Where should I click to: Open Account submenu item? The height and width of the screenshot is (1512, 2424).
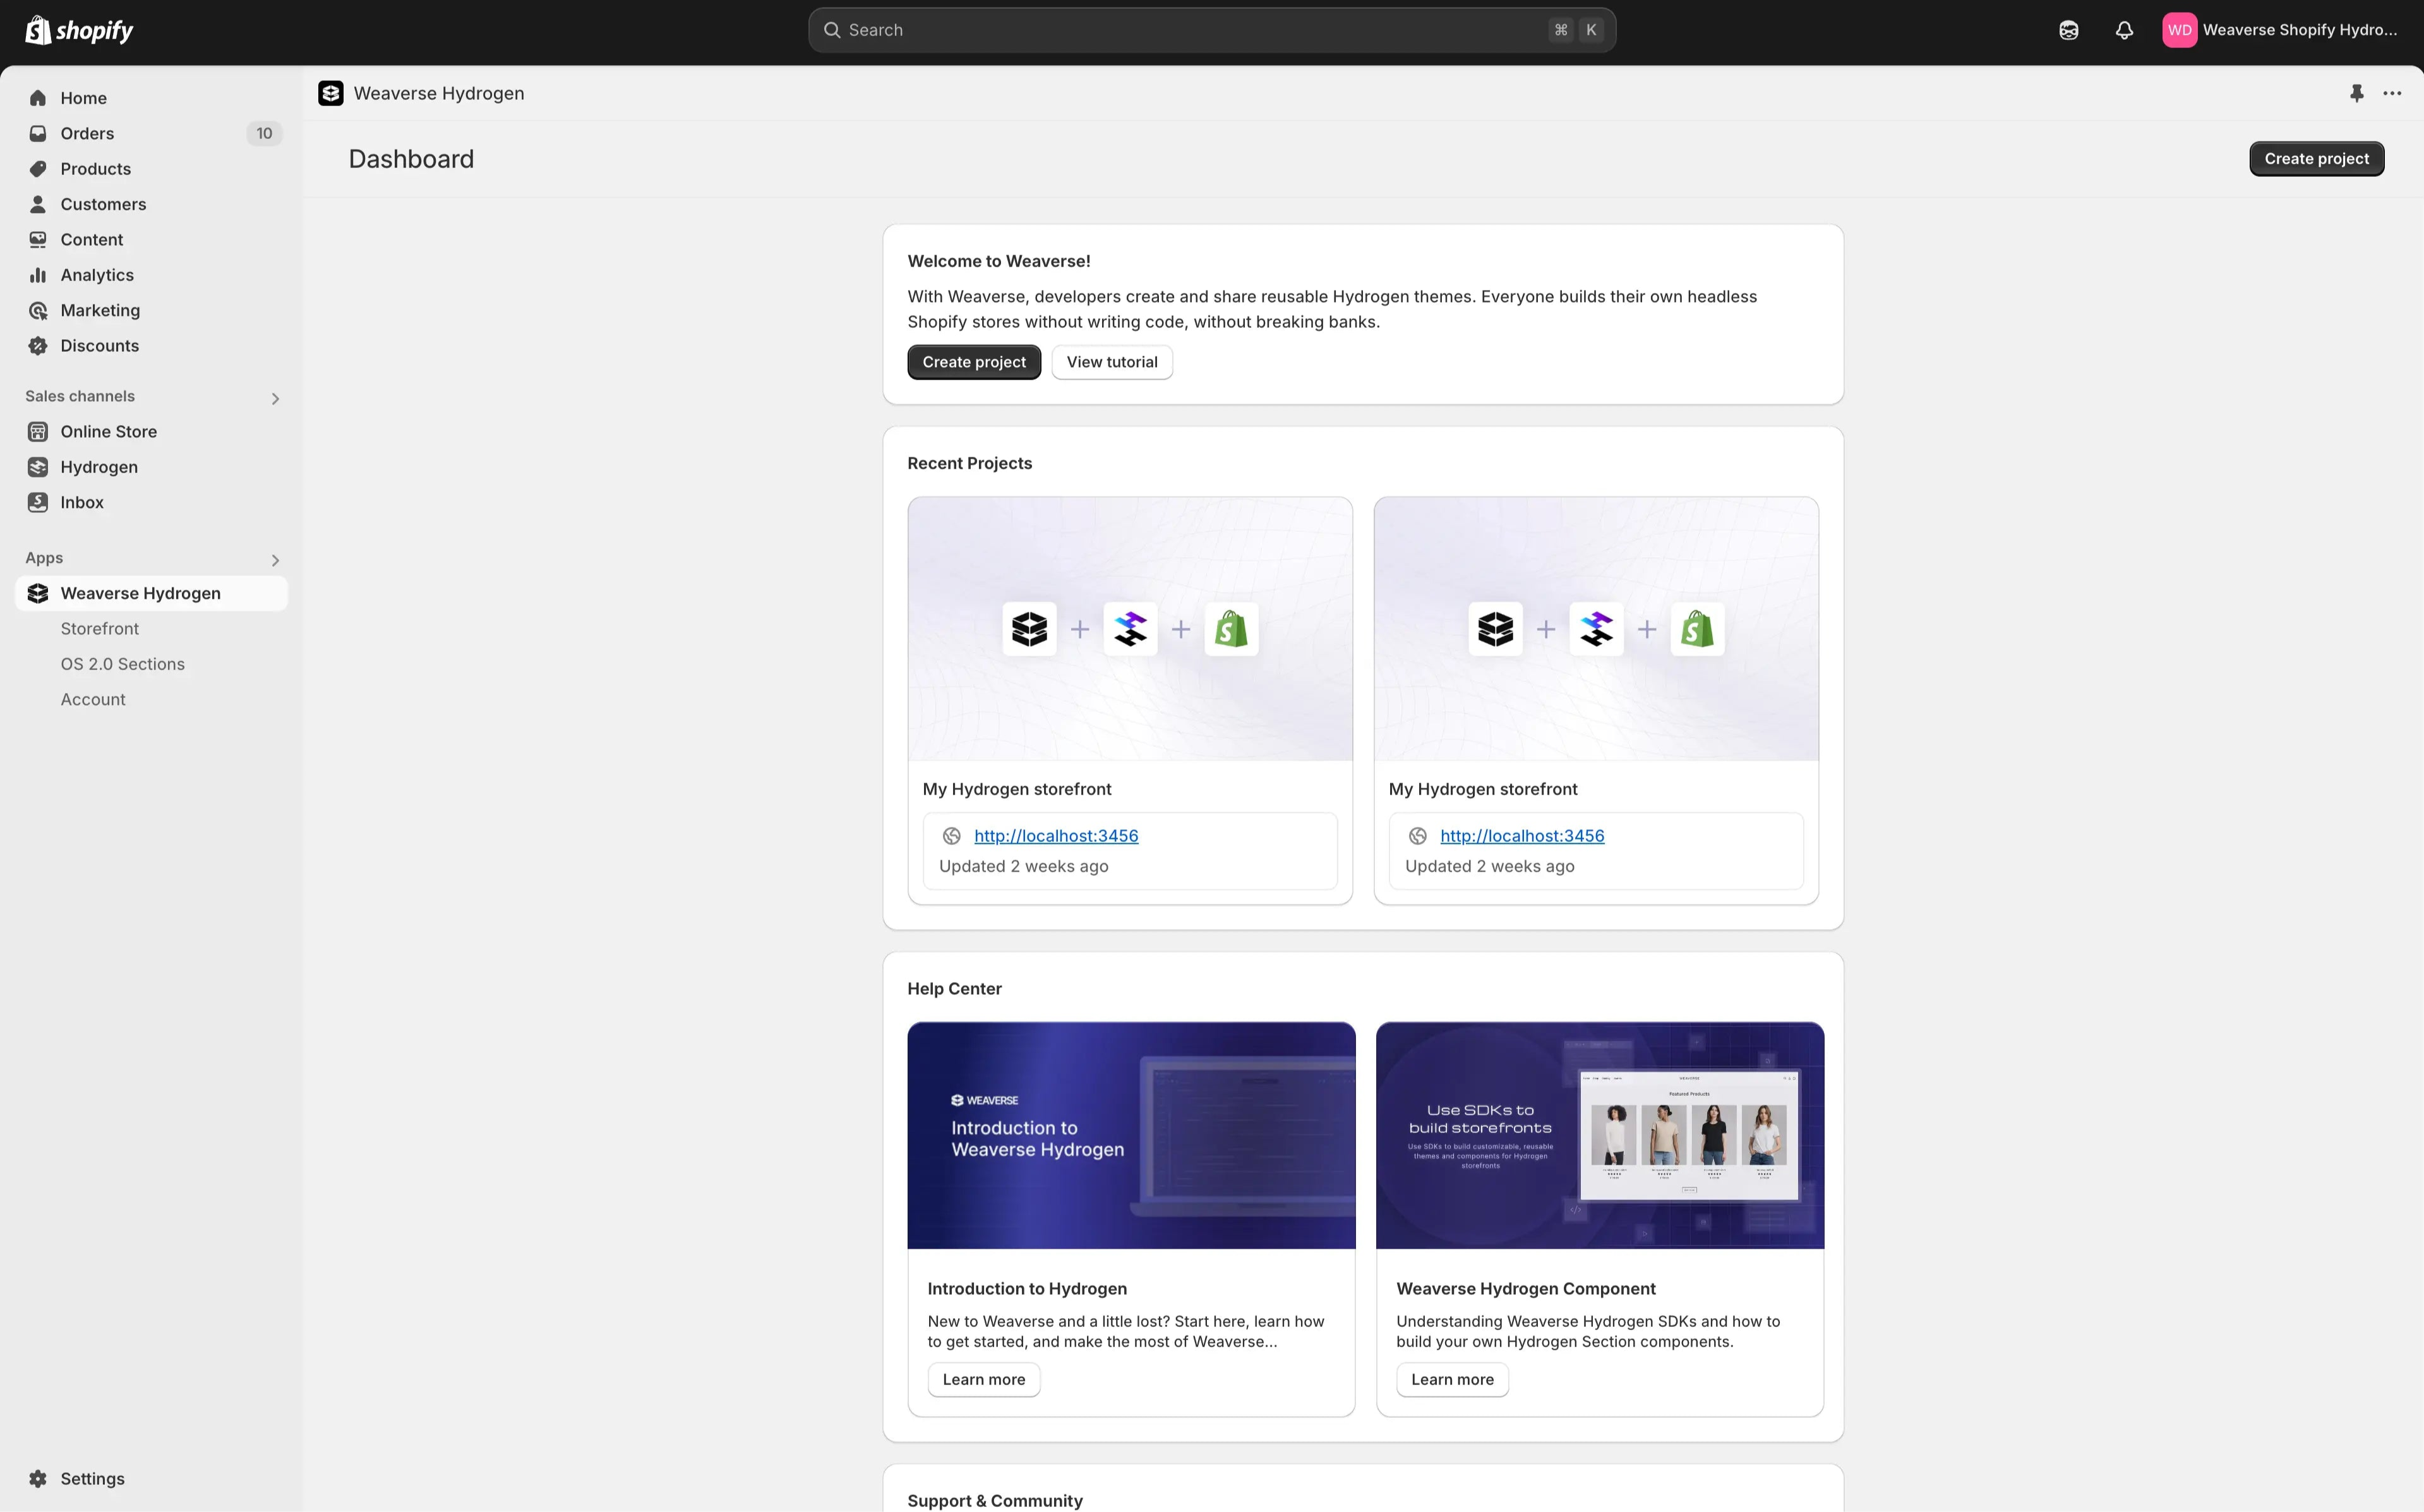[x=152, y=700]
